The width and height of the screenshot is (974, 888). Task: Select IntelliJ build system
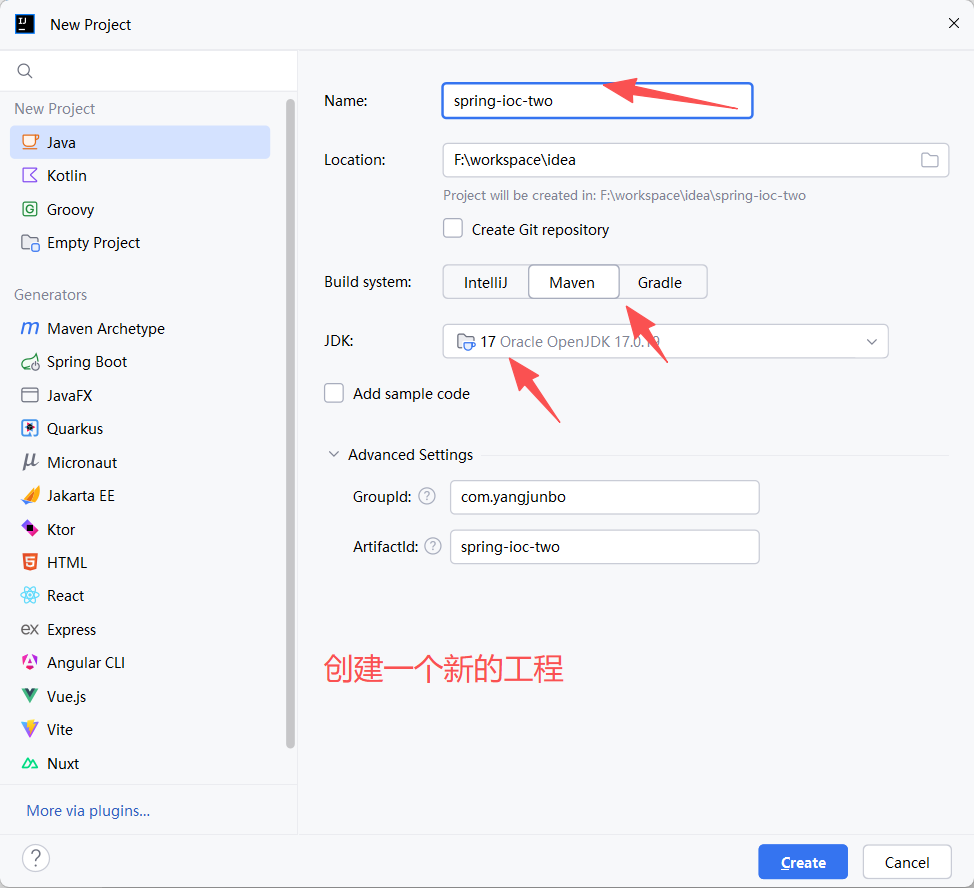(x=486, y=282)
